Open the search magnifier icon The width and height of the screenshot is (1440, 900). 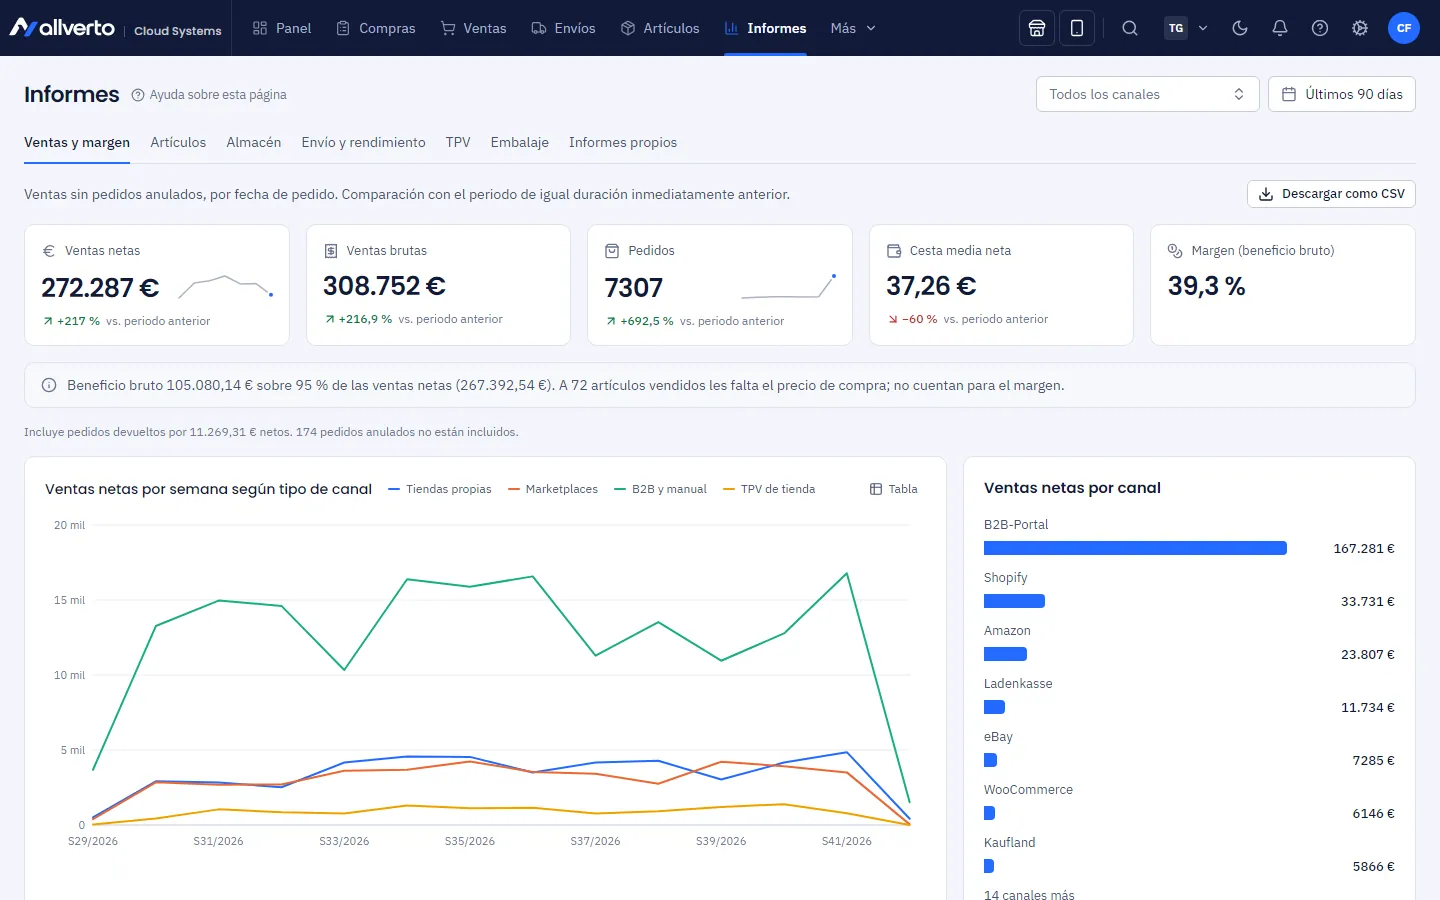1130,28
